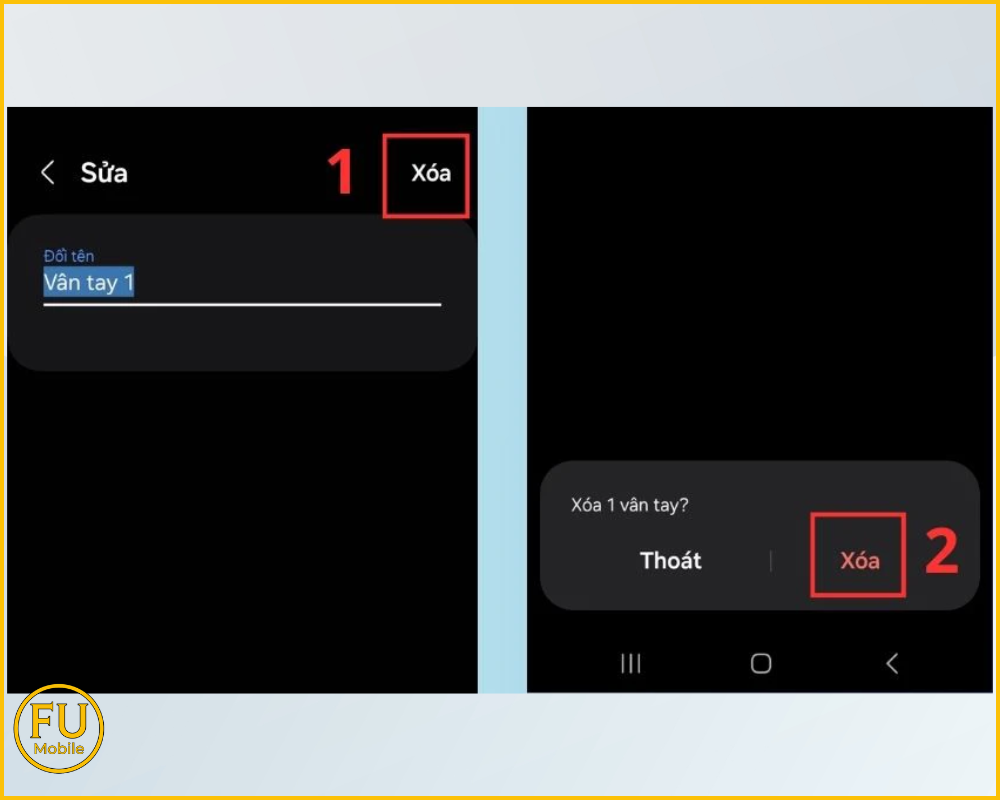Image resolution: width=1000 pixels, height=800 pixels.
Task: Click the red number 1 marker
Action: [x=341, y=173]
